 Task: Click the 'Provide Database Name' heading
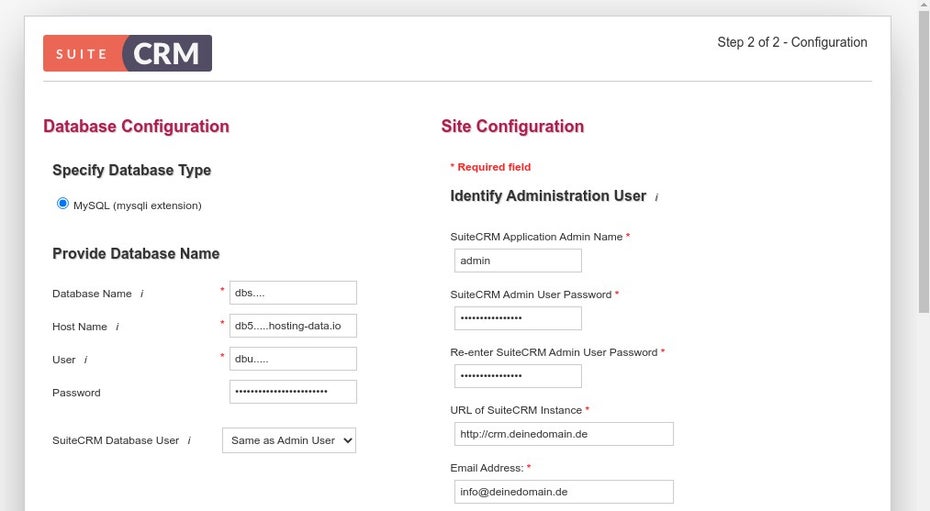point(136,254)
